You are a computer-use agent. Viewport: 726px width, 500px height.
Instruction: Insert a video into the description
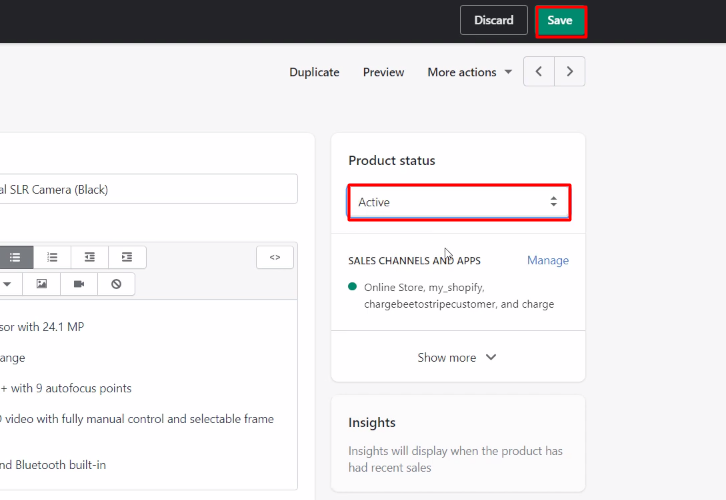coord(79,284)
